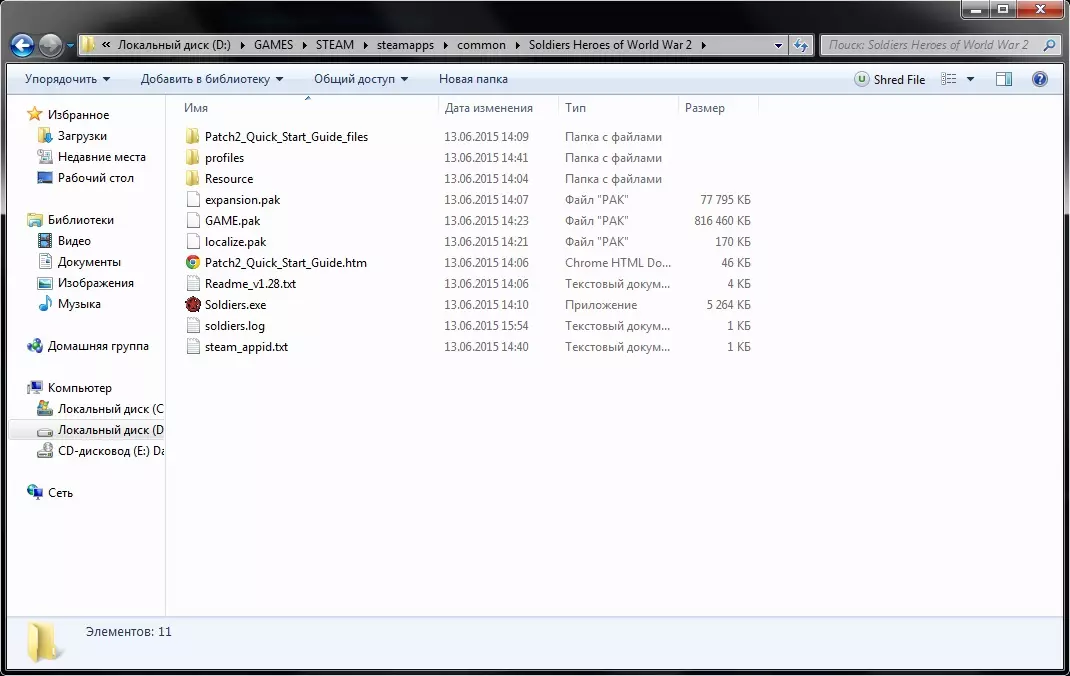Open the Общий доступ menu
This screenshot has height=676, width=1070.
pyautogui.click(x=361, y=79)
